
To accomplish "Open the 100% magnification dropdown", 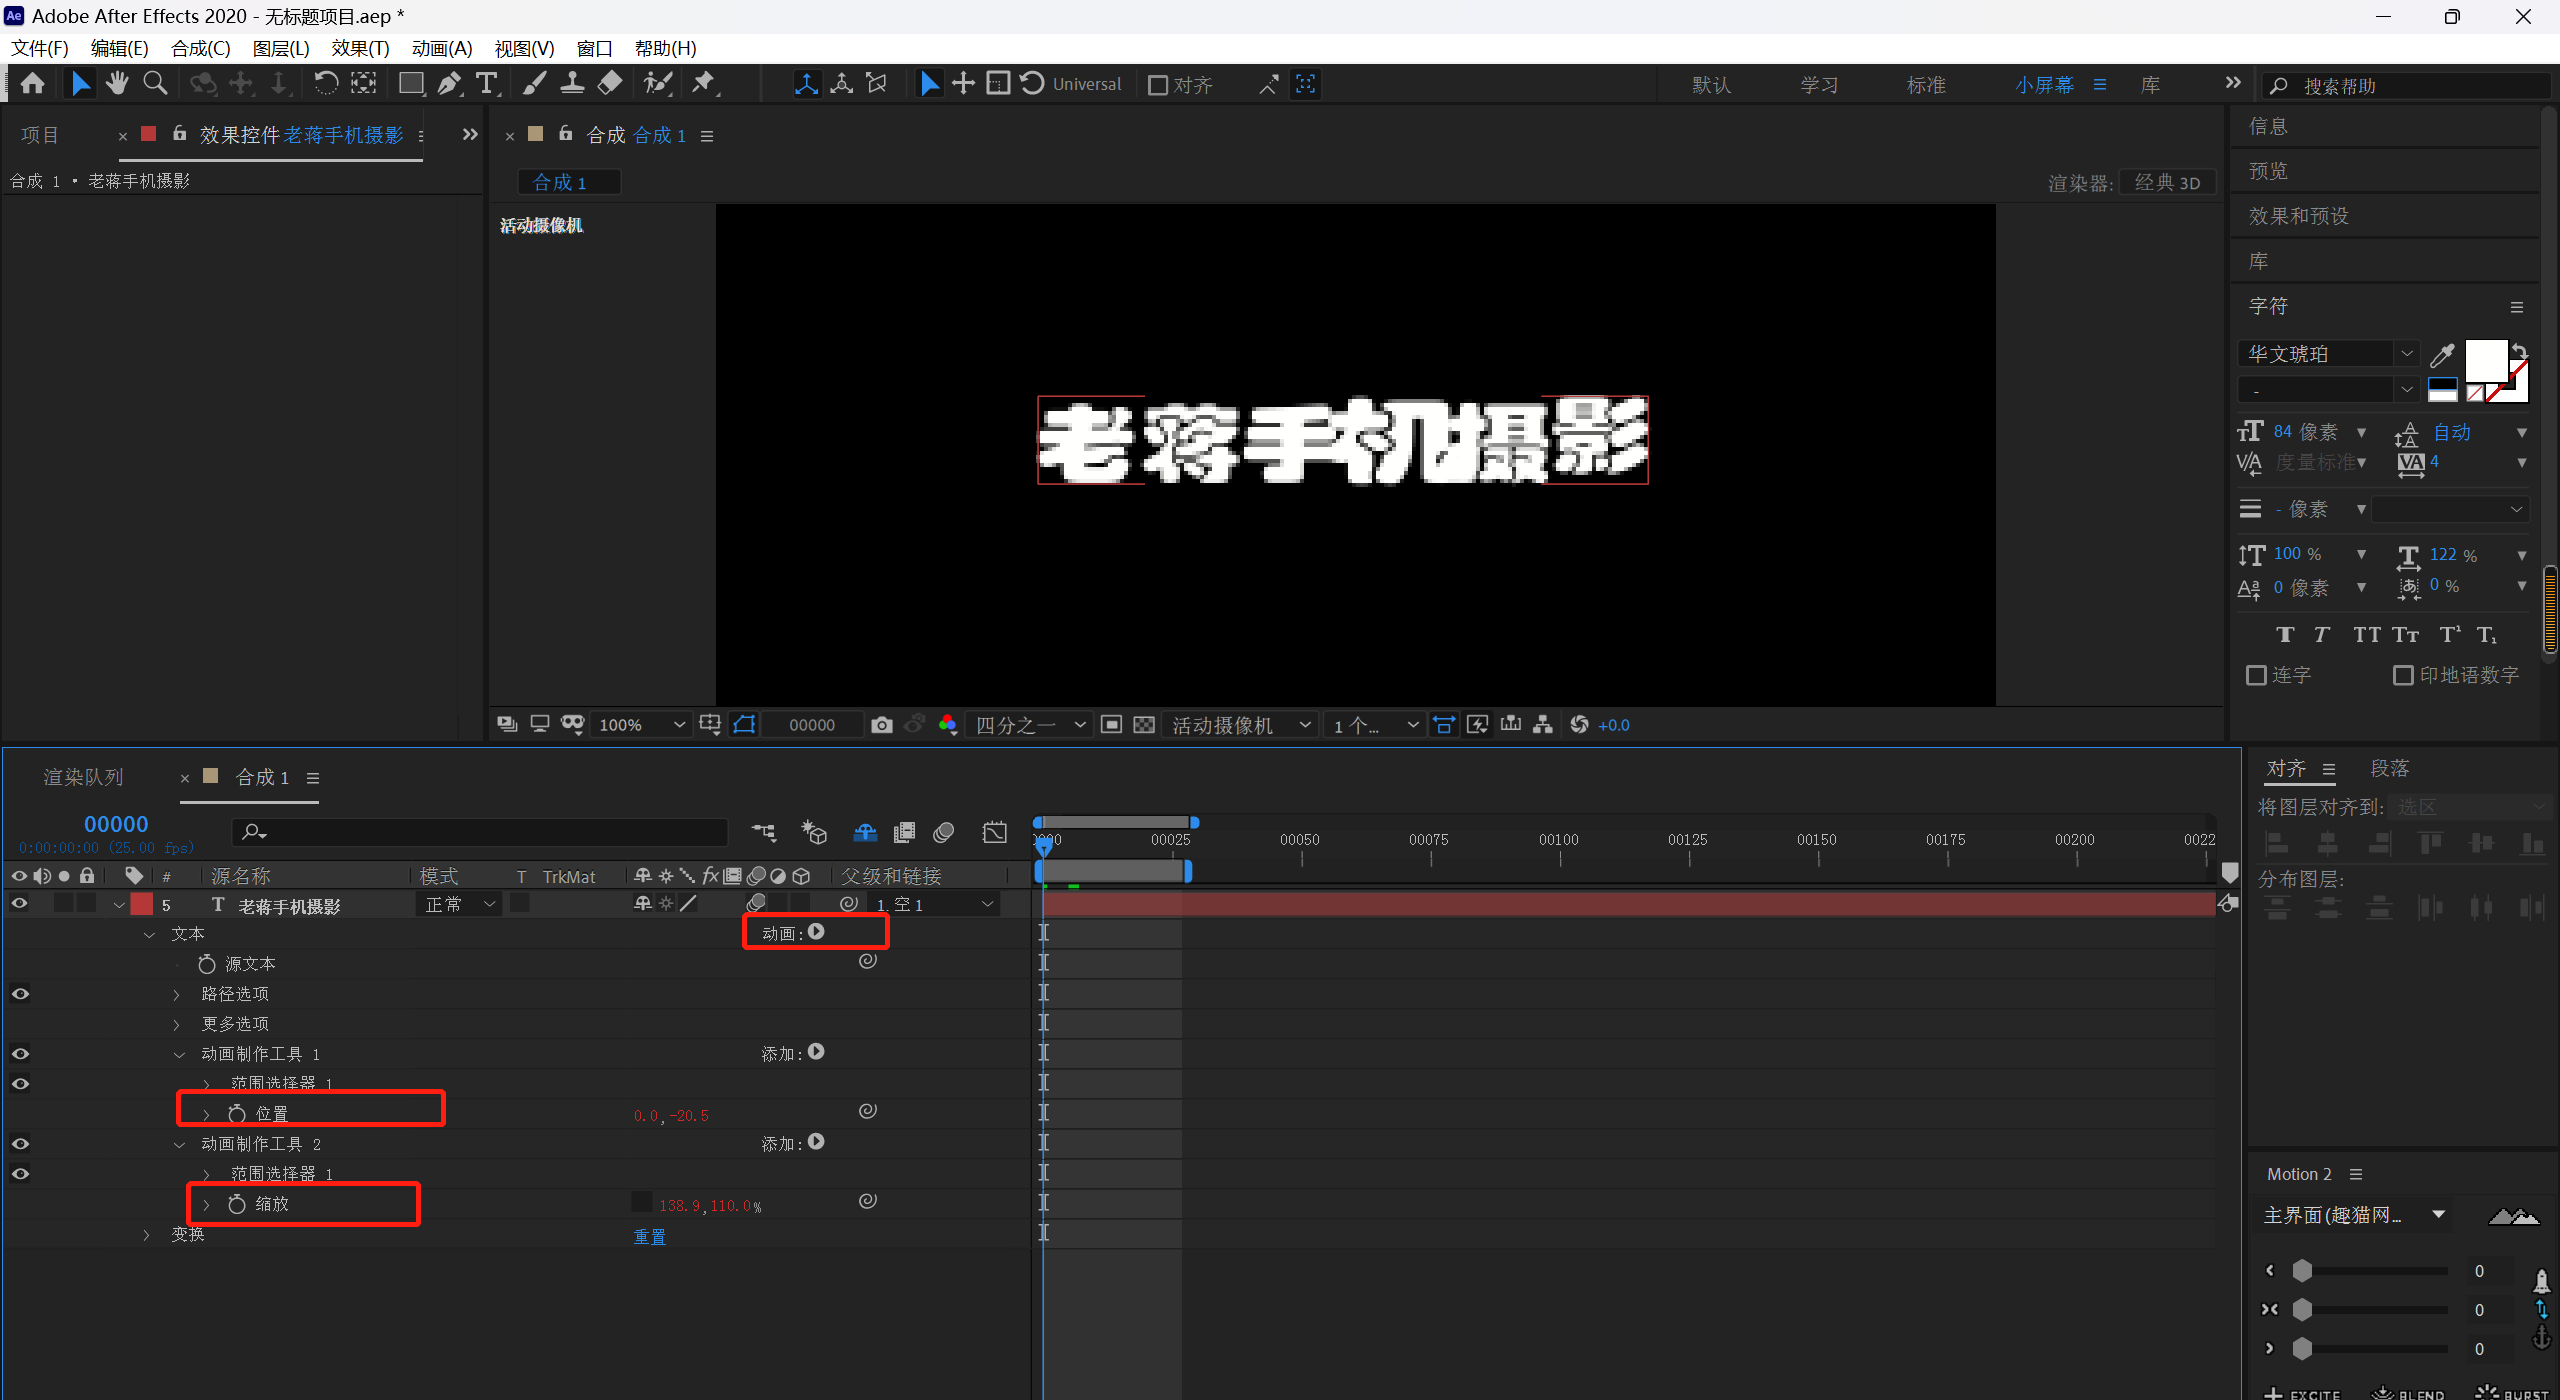I will click(640, 725).
